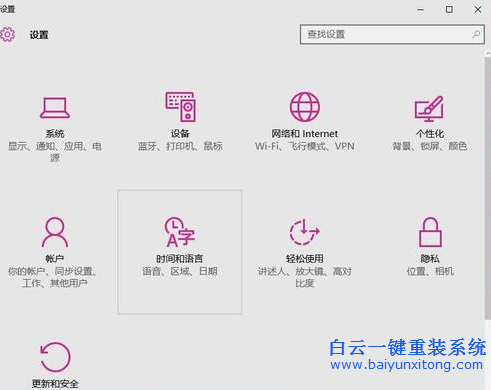Click the scrollbar up arrow

pyautogui.click(x=488, y=53)
